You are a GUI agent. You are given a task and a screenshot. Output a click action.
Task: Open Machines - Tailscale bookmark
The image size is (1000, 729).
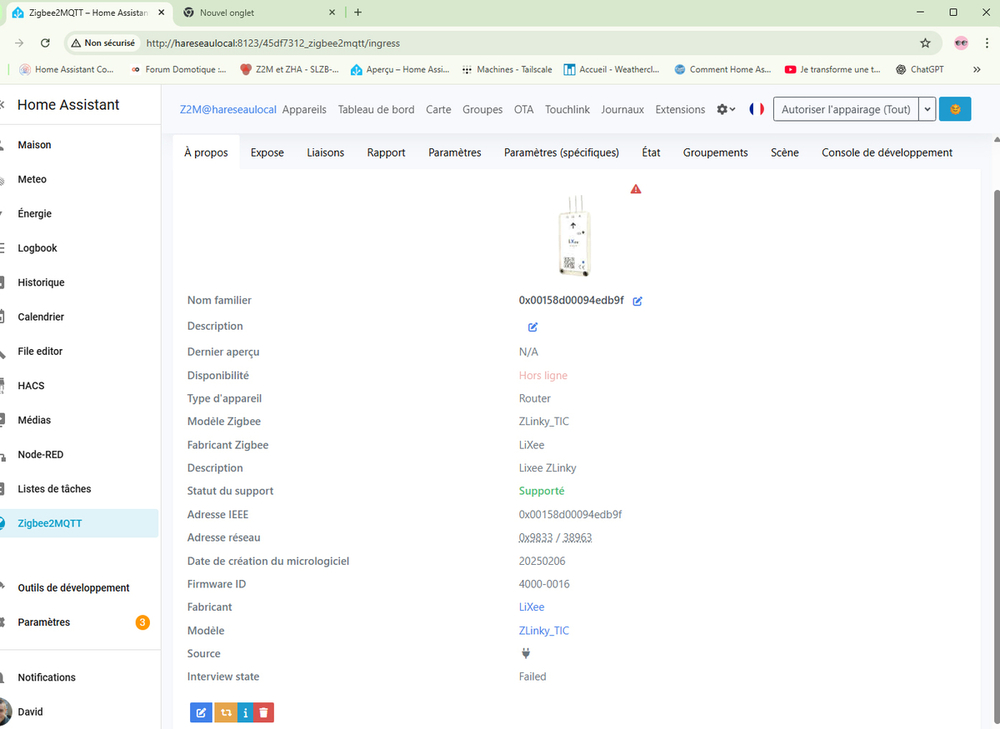(x=508, y=70)
